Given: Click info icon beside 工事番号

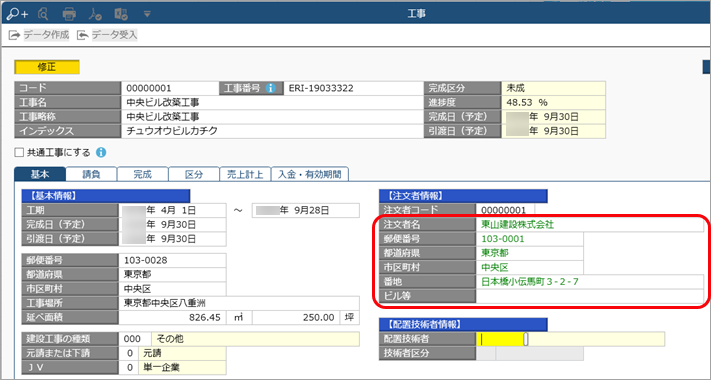Looking at the screenshot, I should pyautogui.click(x=271, y=88).
